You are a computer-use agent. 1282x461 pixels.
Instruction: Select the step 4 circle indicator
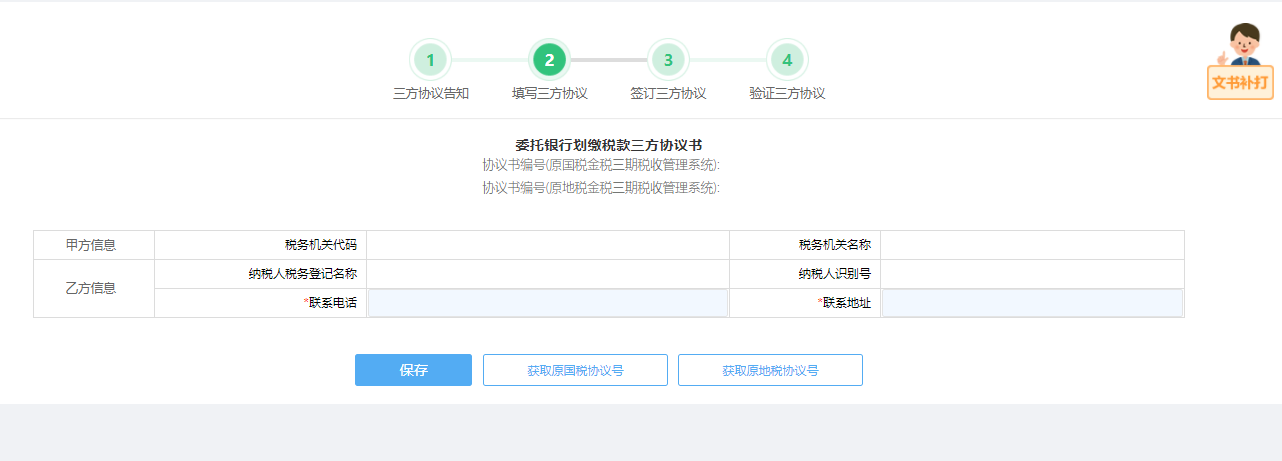[787, 60]
